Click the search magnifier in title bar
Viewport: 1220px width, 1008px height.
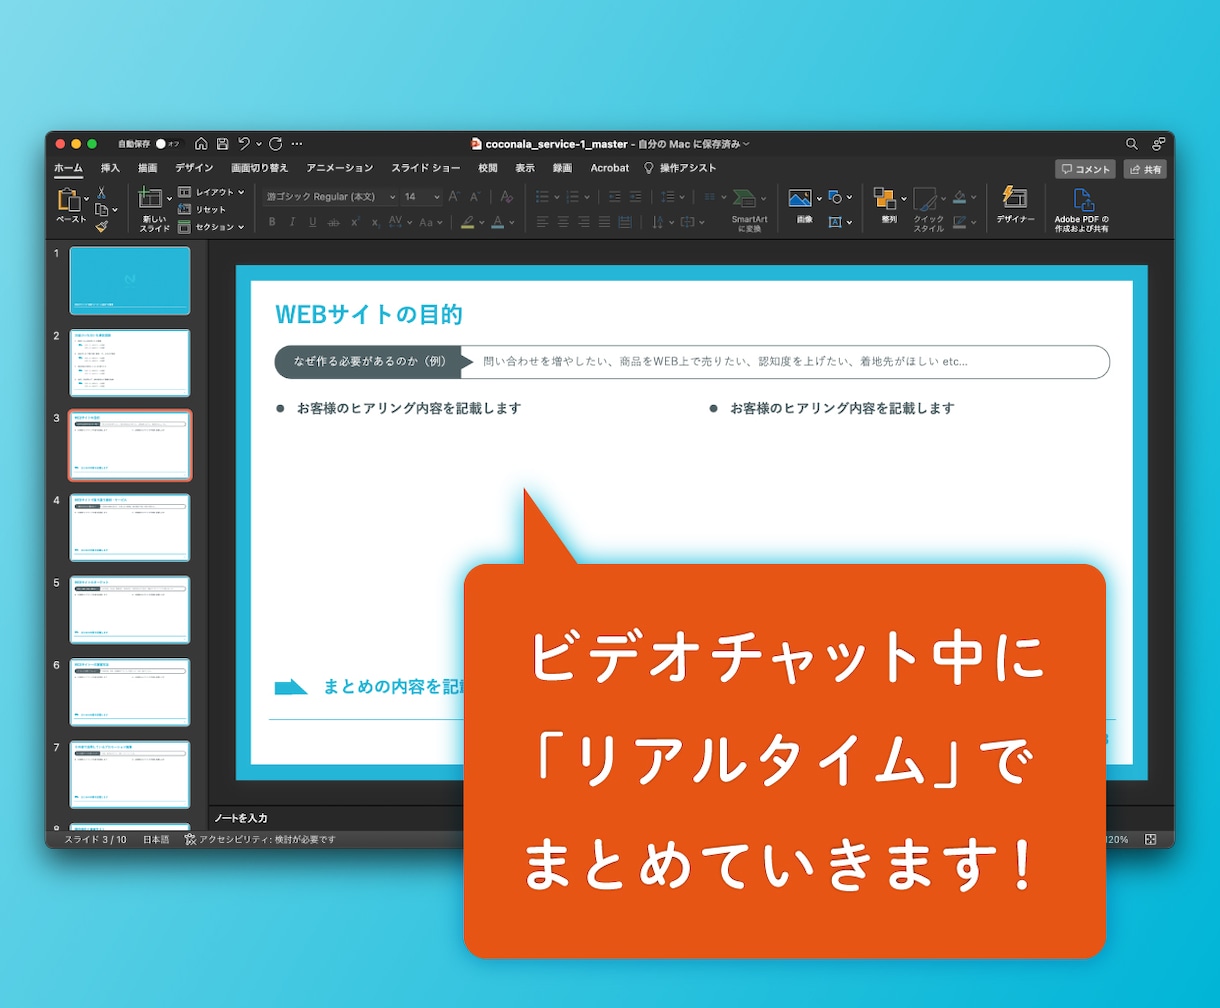1132,144
